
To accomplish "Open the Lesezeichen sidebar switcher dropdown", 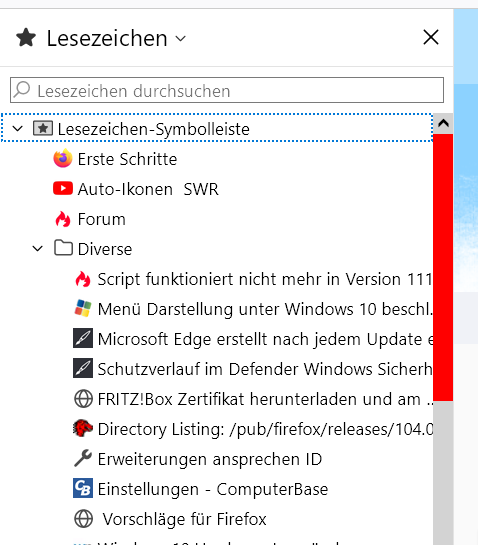I will pos(101,38).
